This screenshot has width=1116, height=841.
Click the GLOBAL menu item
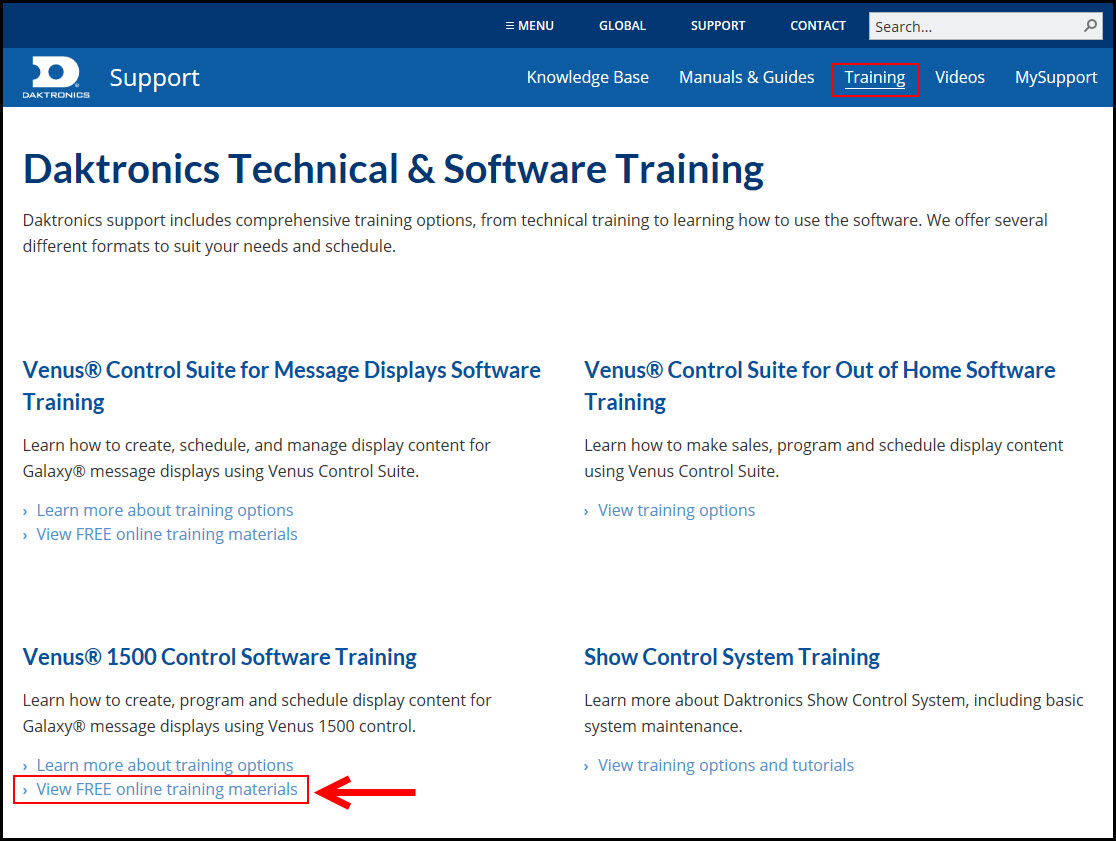pyautogui.click(x=622, y=26)
